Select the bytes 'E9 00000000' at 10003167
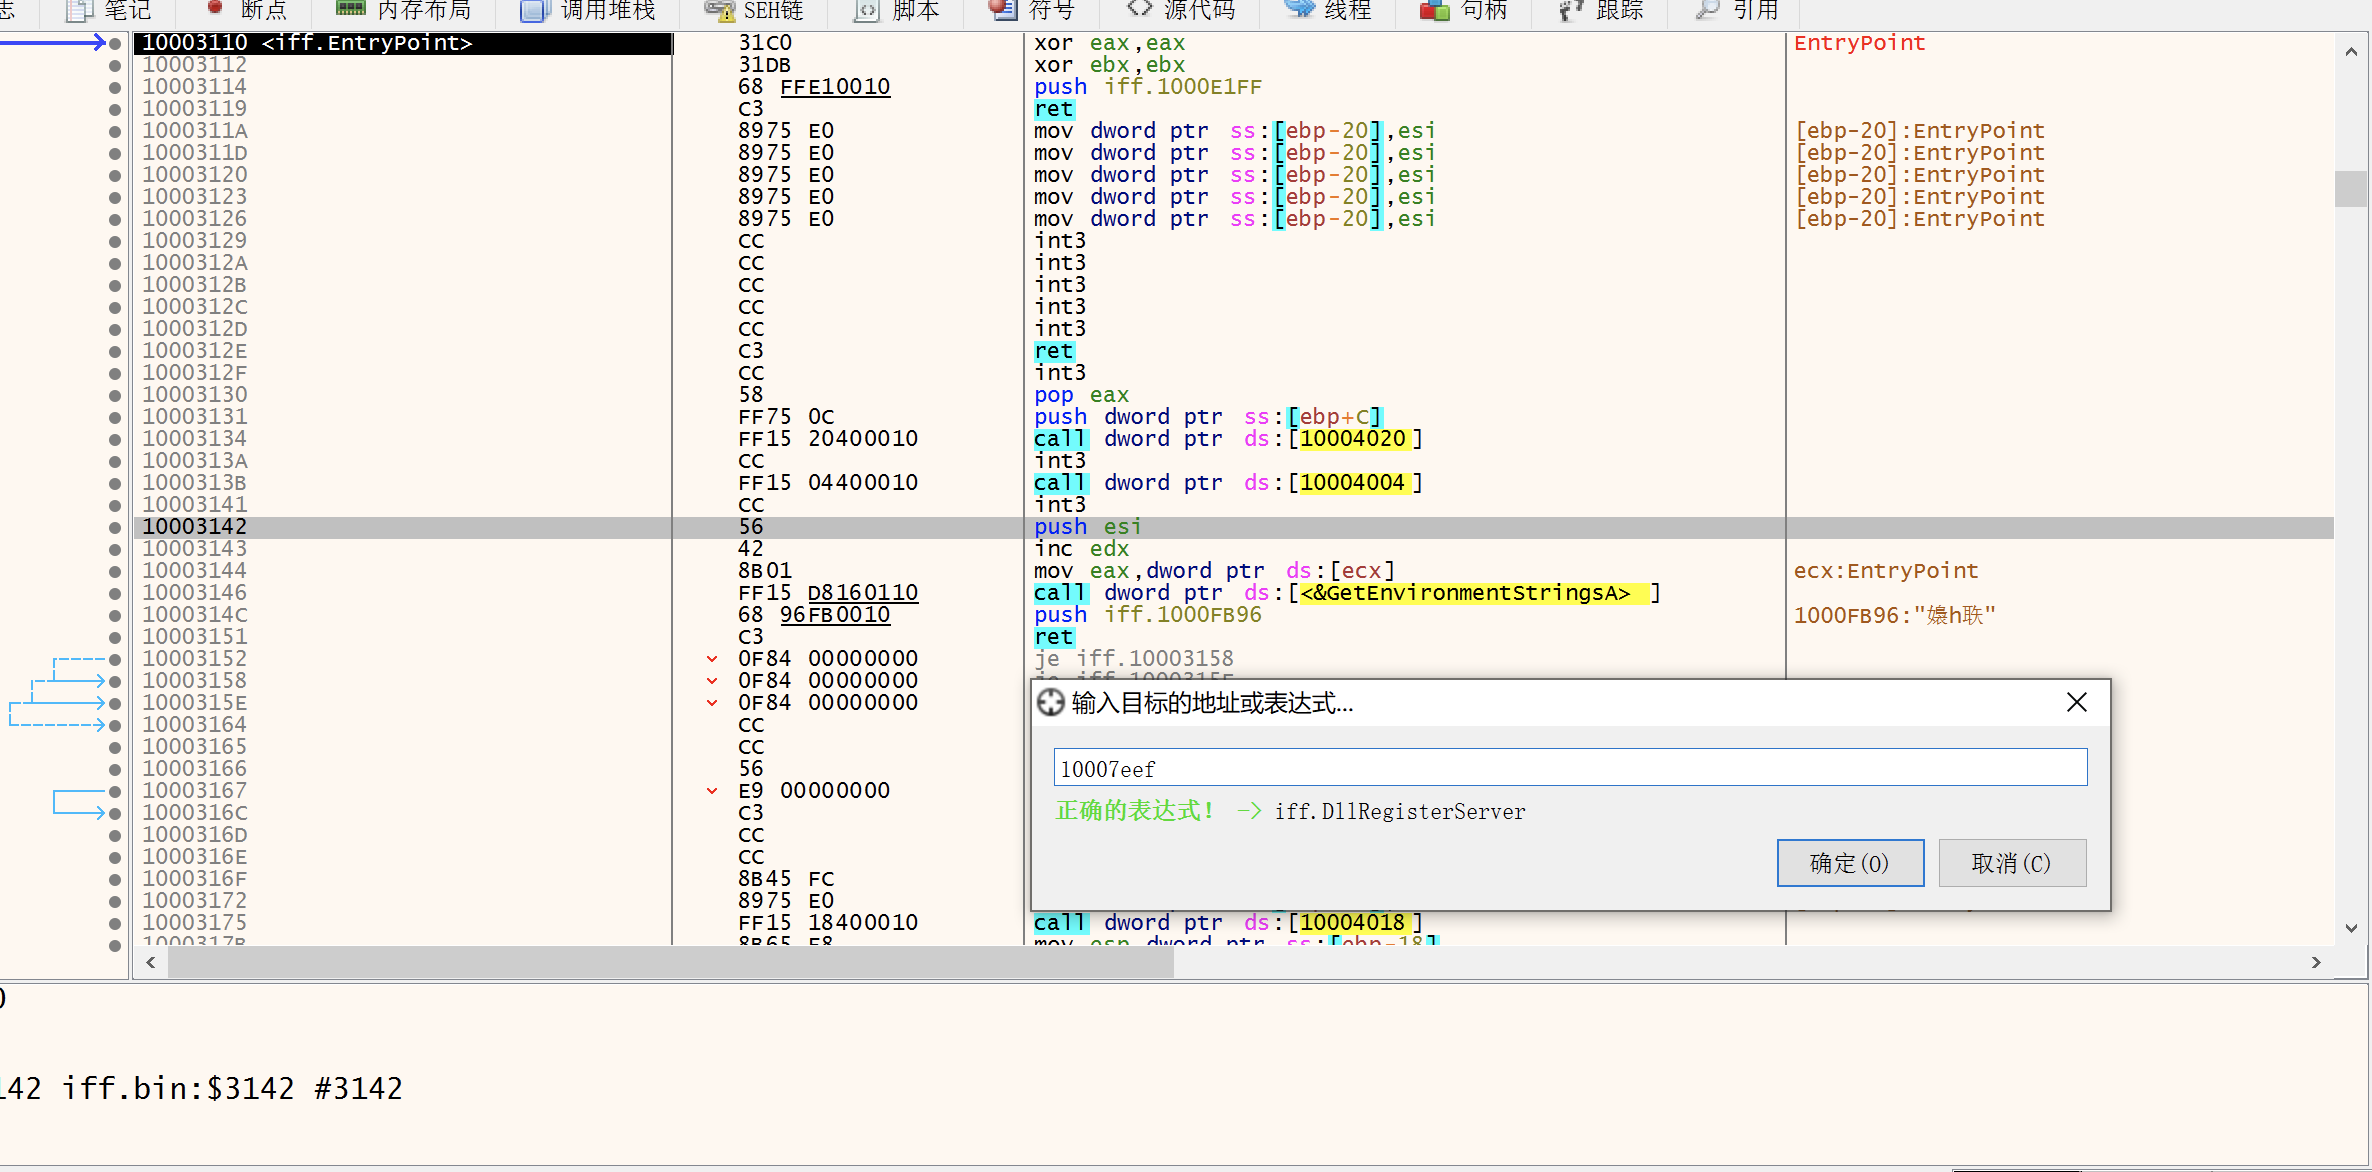This screenshot has height=1172, width=2372. coord(814,791)
